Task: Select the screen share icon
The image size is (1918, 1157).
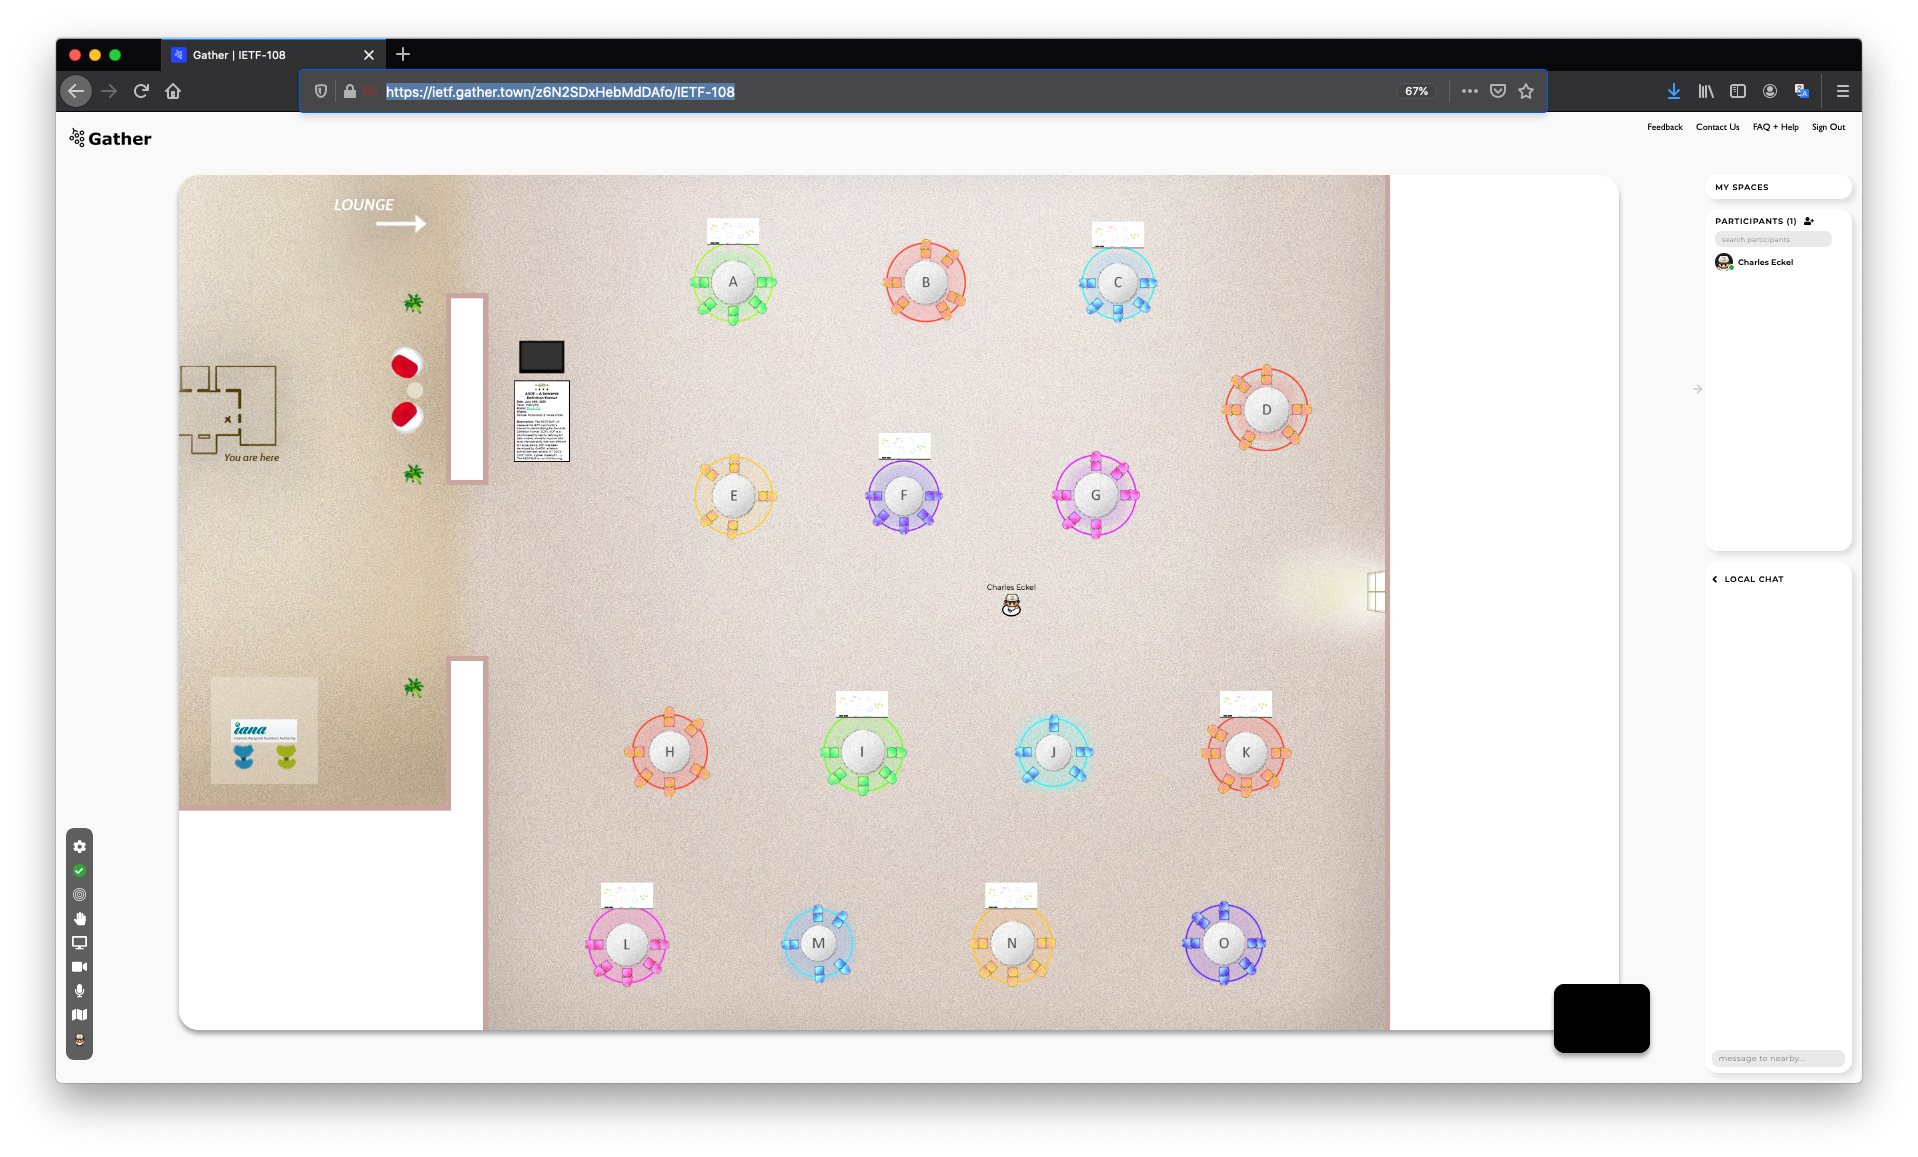Action: tap(79, 943)
